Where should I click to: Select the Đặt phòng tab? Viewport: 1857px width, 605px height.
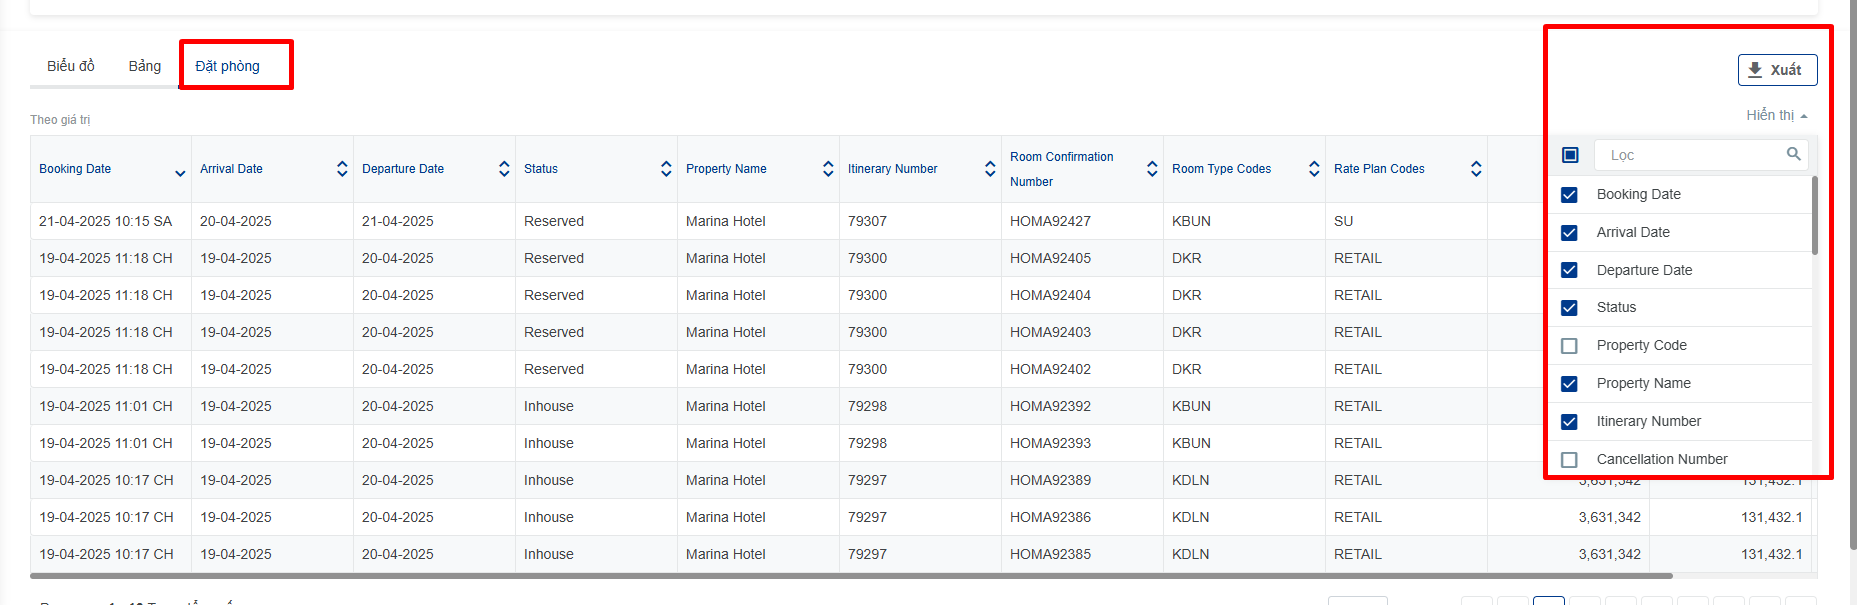tap(228, 66)
